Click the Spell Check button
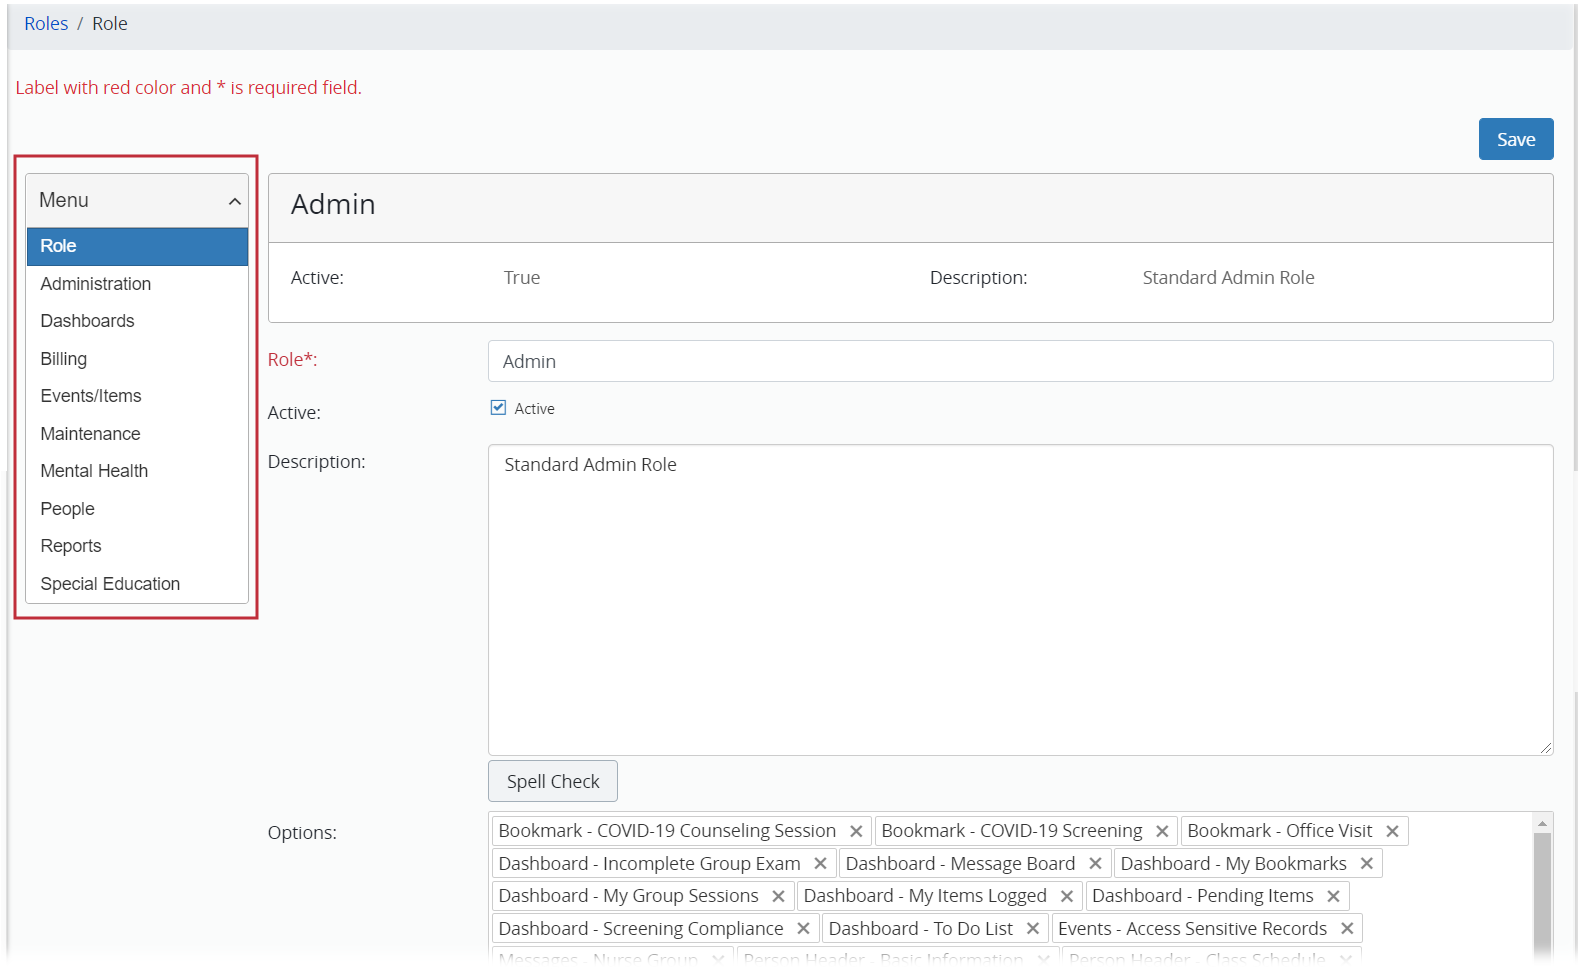Screen dimensions: 1578x969 [553, 782]
